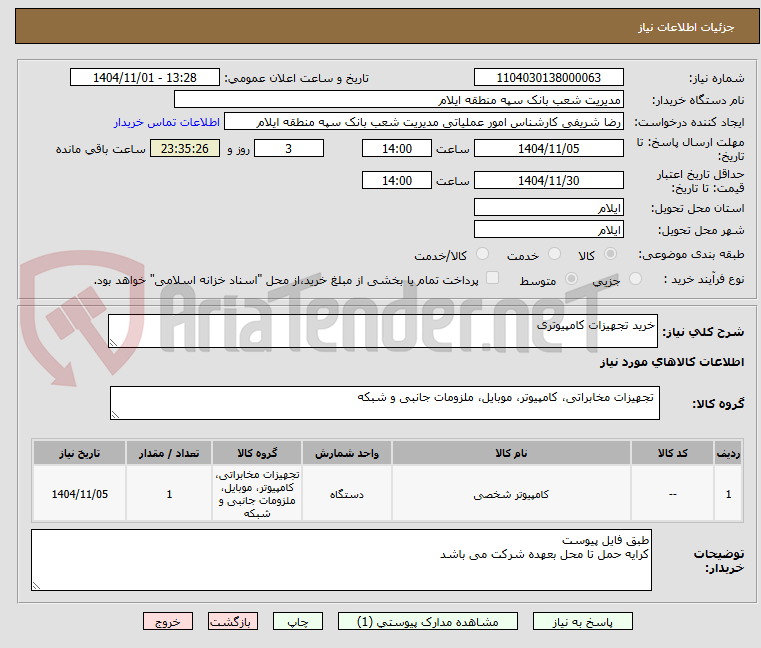This screenshot has height=648, width=761.
Task: Click the نام کالا column header
Action: coord(511,453)
